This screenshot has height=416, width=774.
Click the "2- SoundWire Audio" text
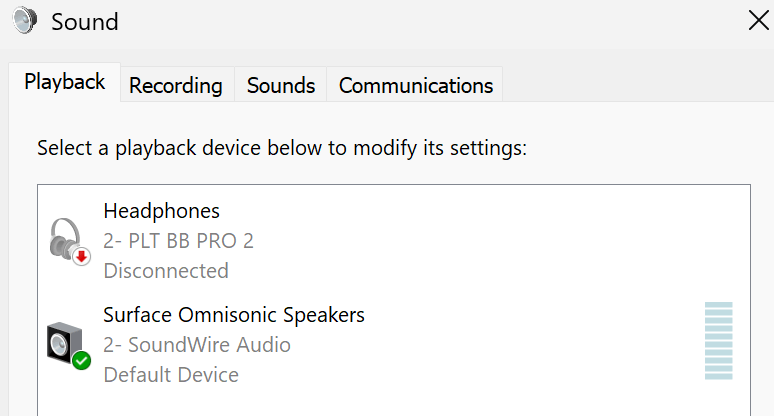point(197,345)
